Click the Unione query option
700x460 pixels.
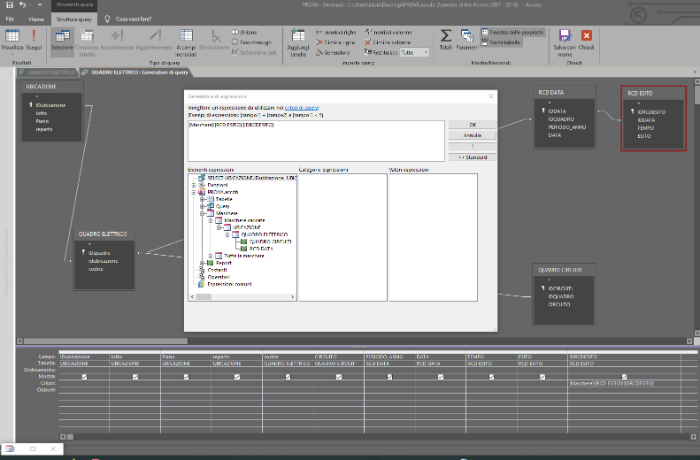click(244, 32)
